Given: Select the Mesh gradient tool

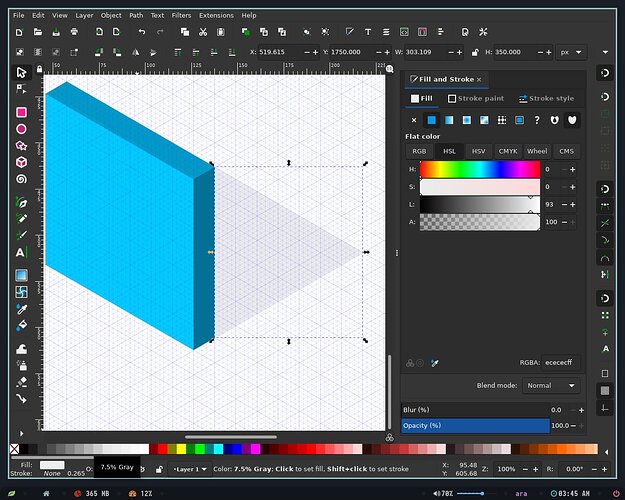Looking at the screenshot, I should pyautogui.click(x=22, y=292).
